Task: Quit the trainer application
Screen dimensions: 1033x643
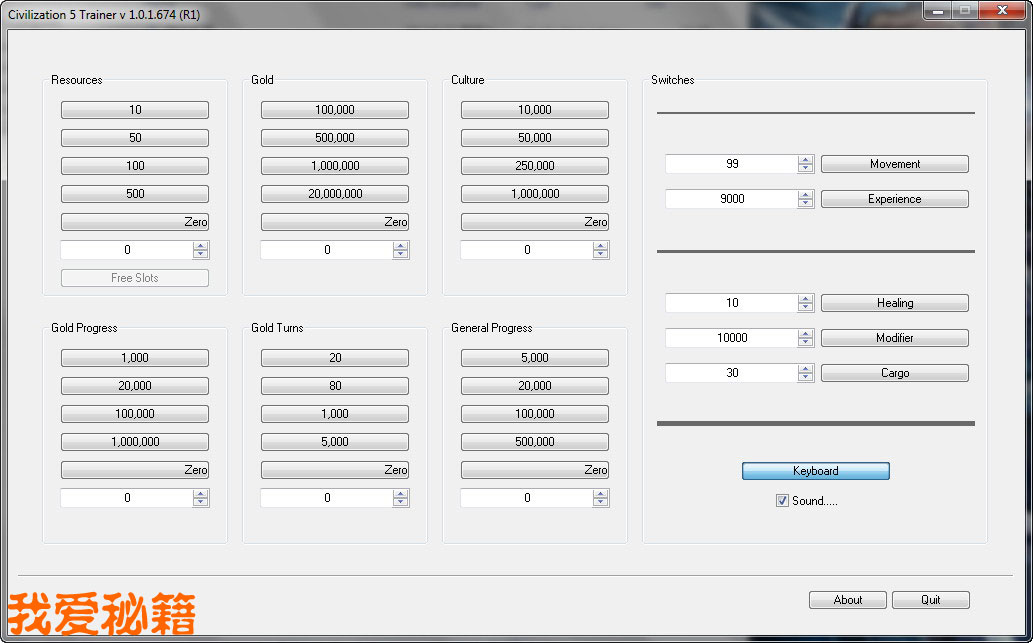Action: click(930, 600)
